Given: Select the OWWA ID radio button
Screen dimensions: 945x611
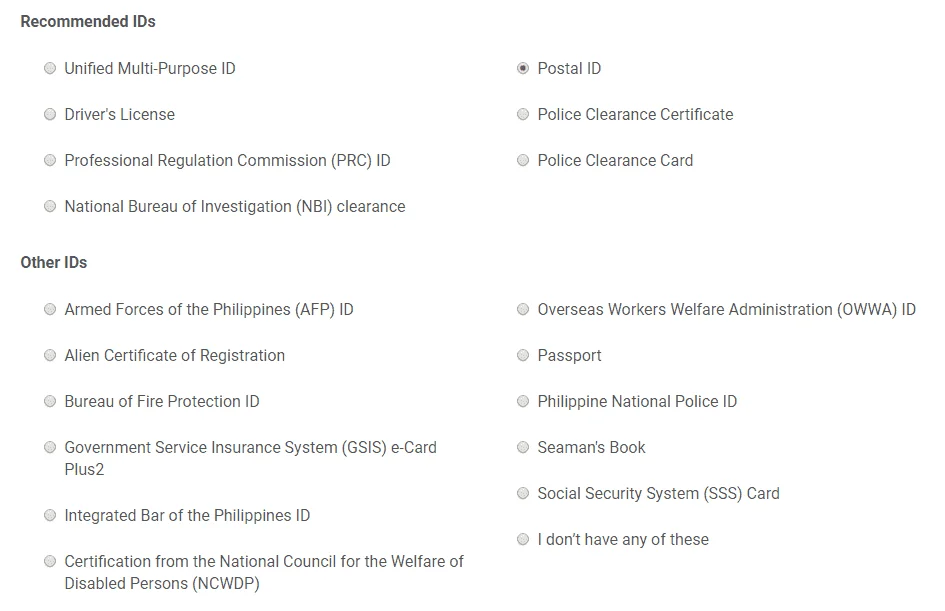Looking at the screenshot, I should pyautogui.click(x=523, y=309).
